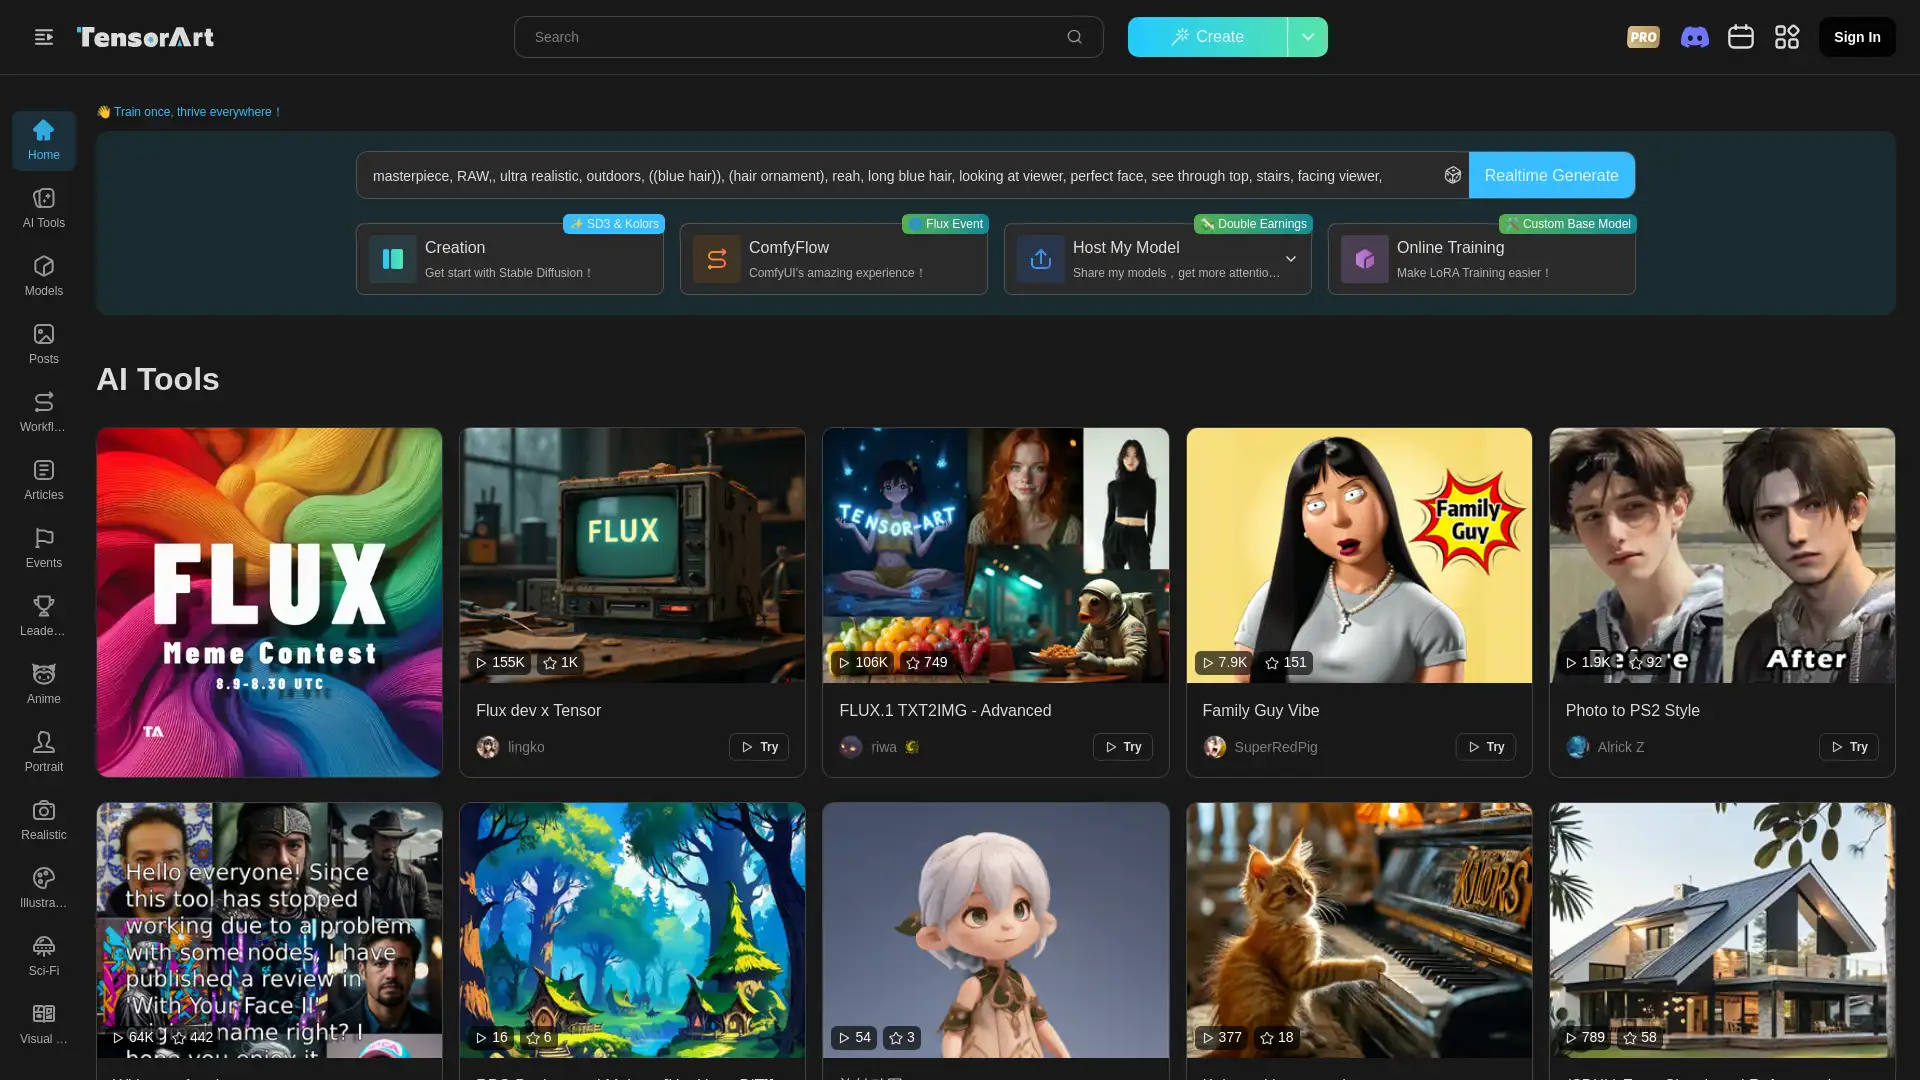Open the Leaderboard icon
Image resolution: width=1920 pixels, height=1080 pixels.
pyautogui.click(x=44, y=607)
